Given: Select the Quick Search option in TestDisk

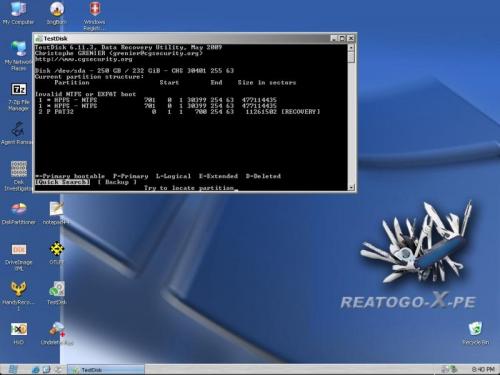Looking at the screenshot, I should click(62, 182).
